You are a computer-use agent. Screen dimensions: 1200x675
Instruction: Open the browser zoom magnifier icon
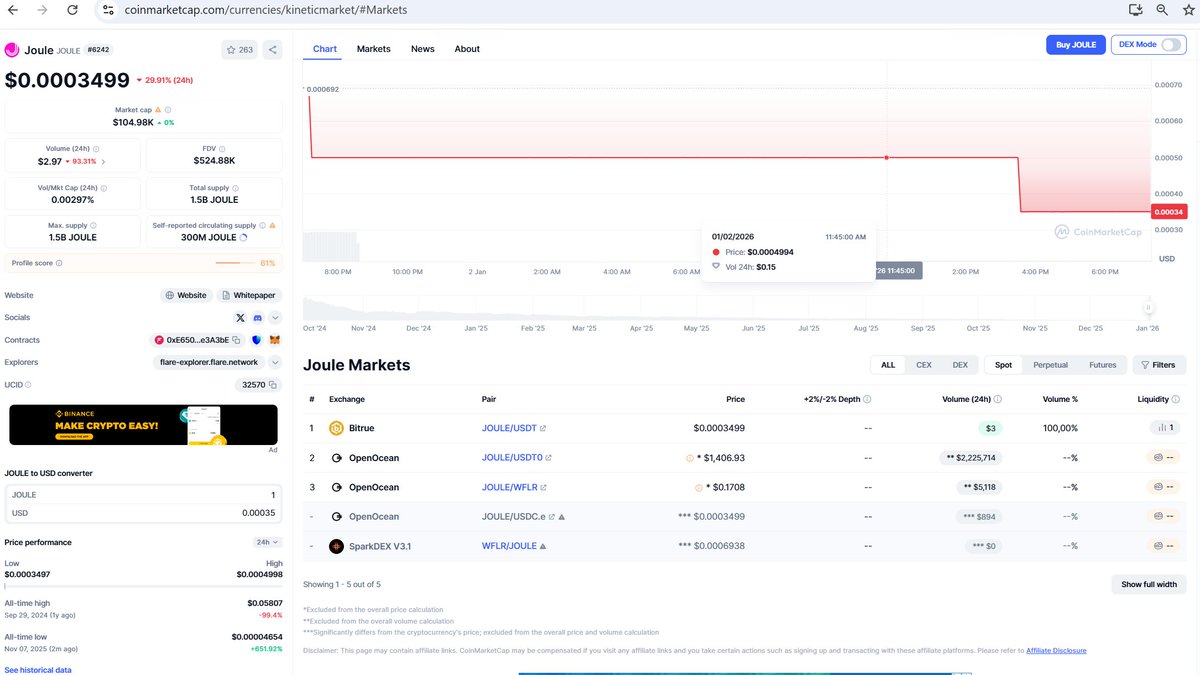[x=1162, y=9]
